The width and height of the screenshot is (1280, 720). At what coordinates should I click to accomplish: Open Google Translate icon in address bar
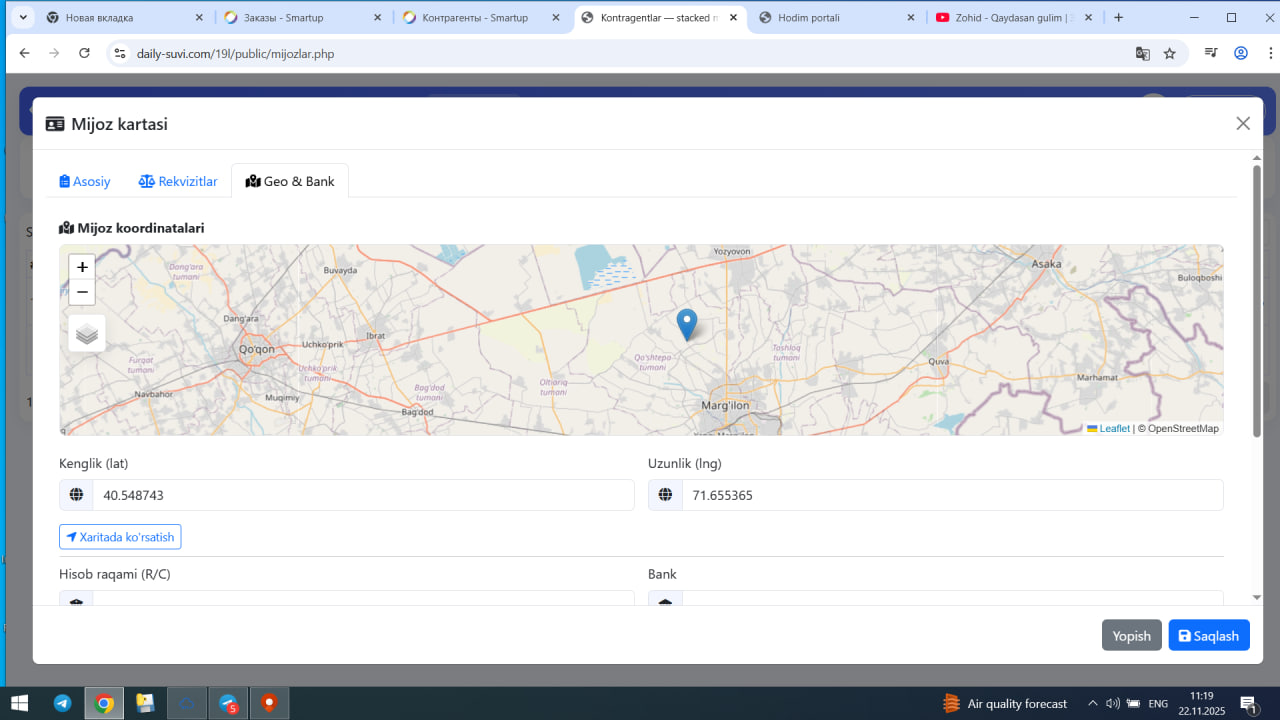click(1142, 54)
